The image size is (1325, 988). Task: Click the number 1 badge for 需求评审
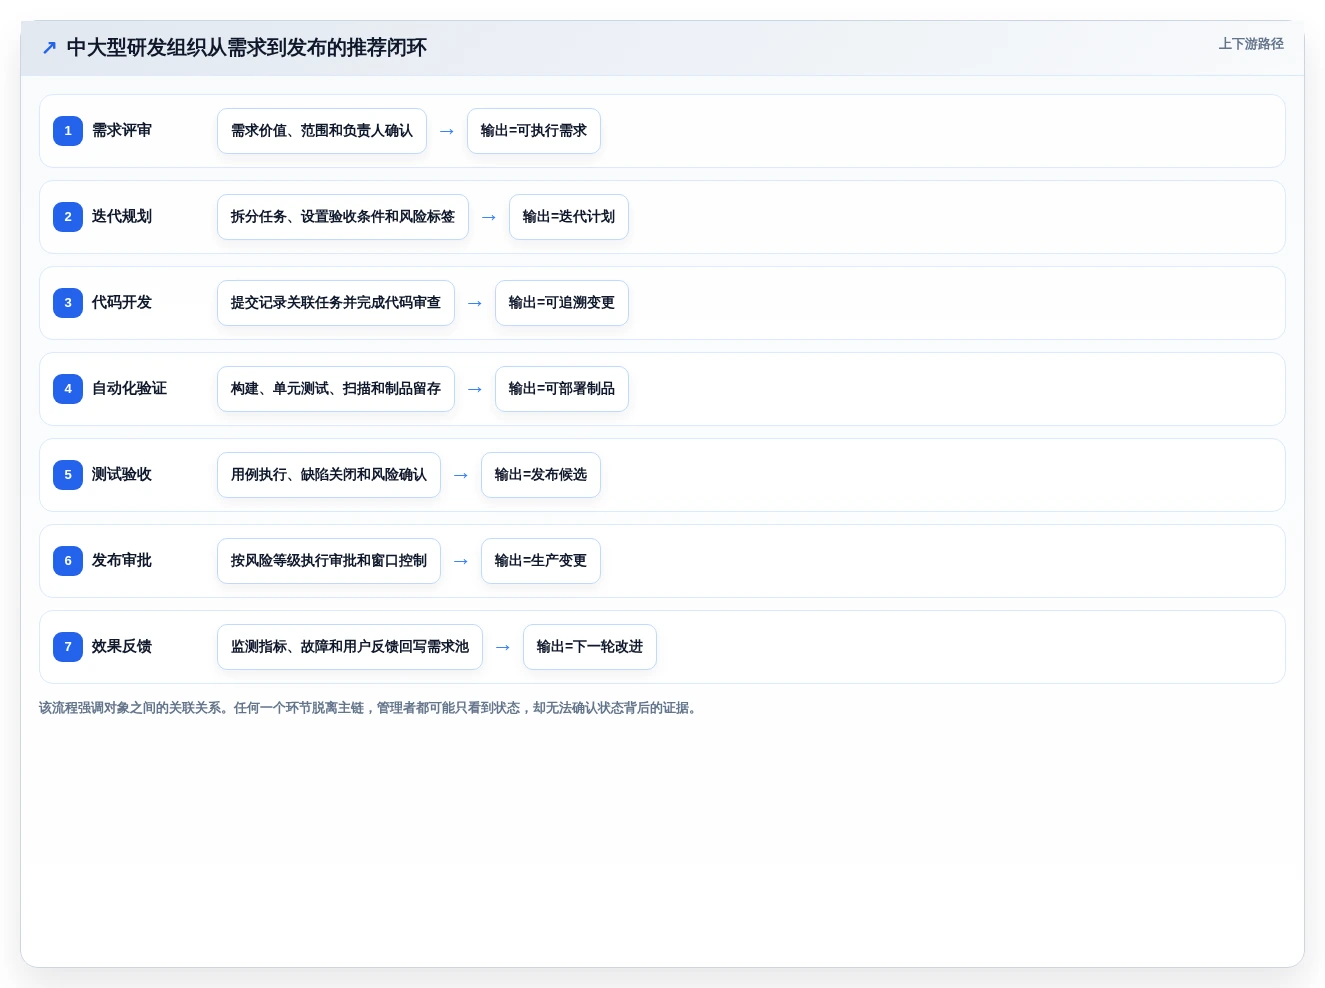pos(68,131)
